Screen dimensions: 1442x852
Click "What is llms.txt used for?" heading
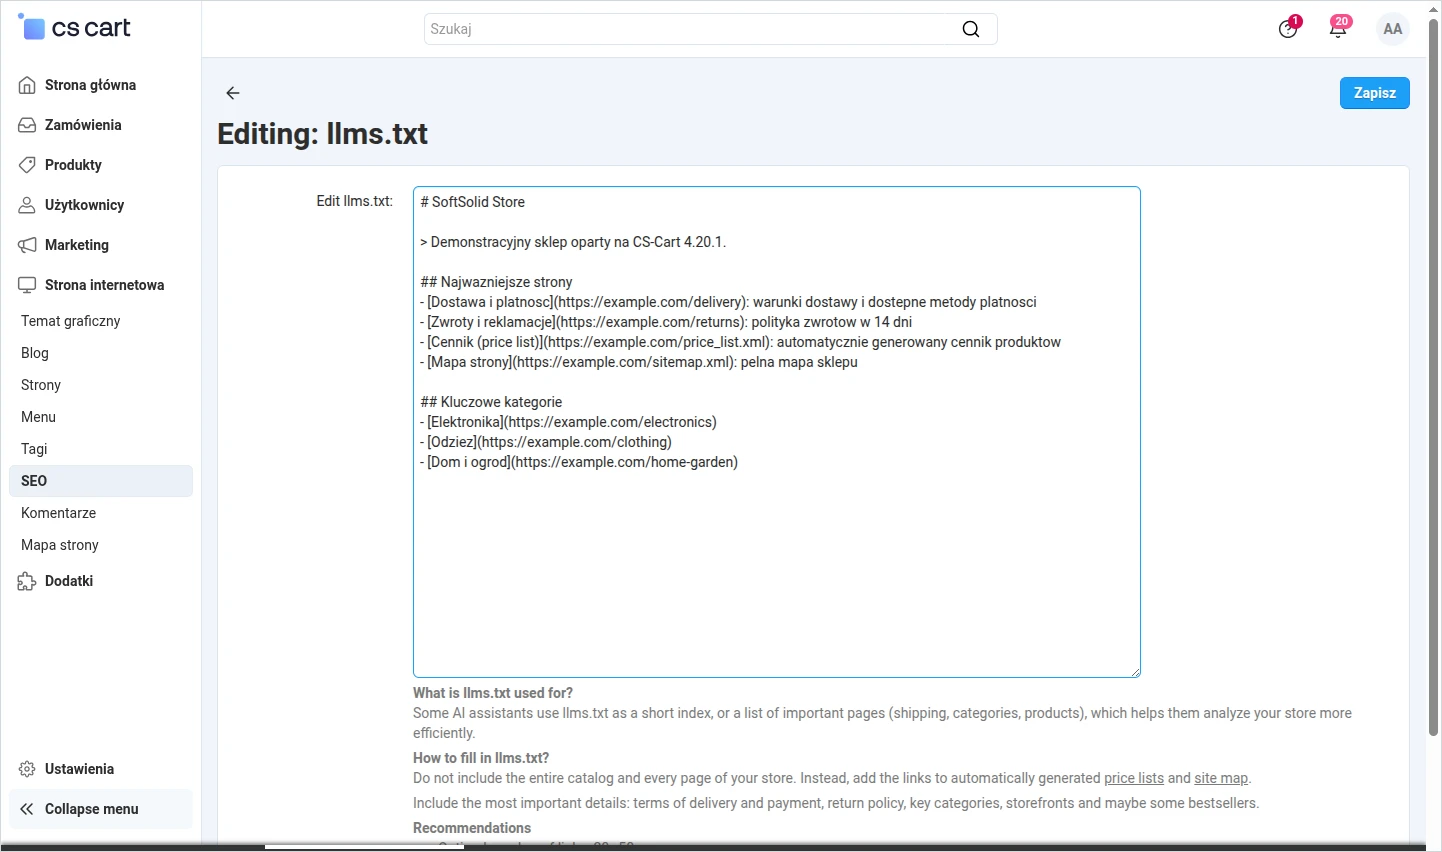point(493,693)
